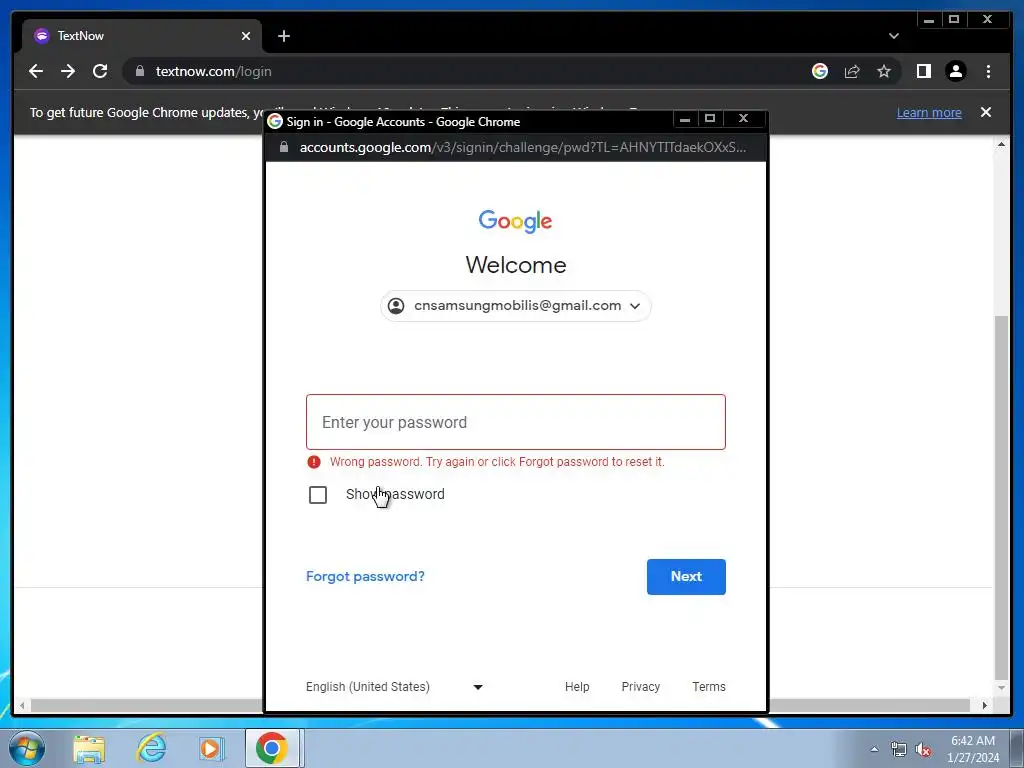Focus the Enter your password field

click(x=515, y=422)
